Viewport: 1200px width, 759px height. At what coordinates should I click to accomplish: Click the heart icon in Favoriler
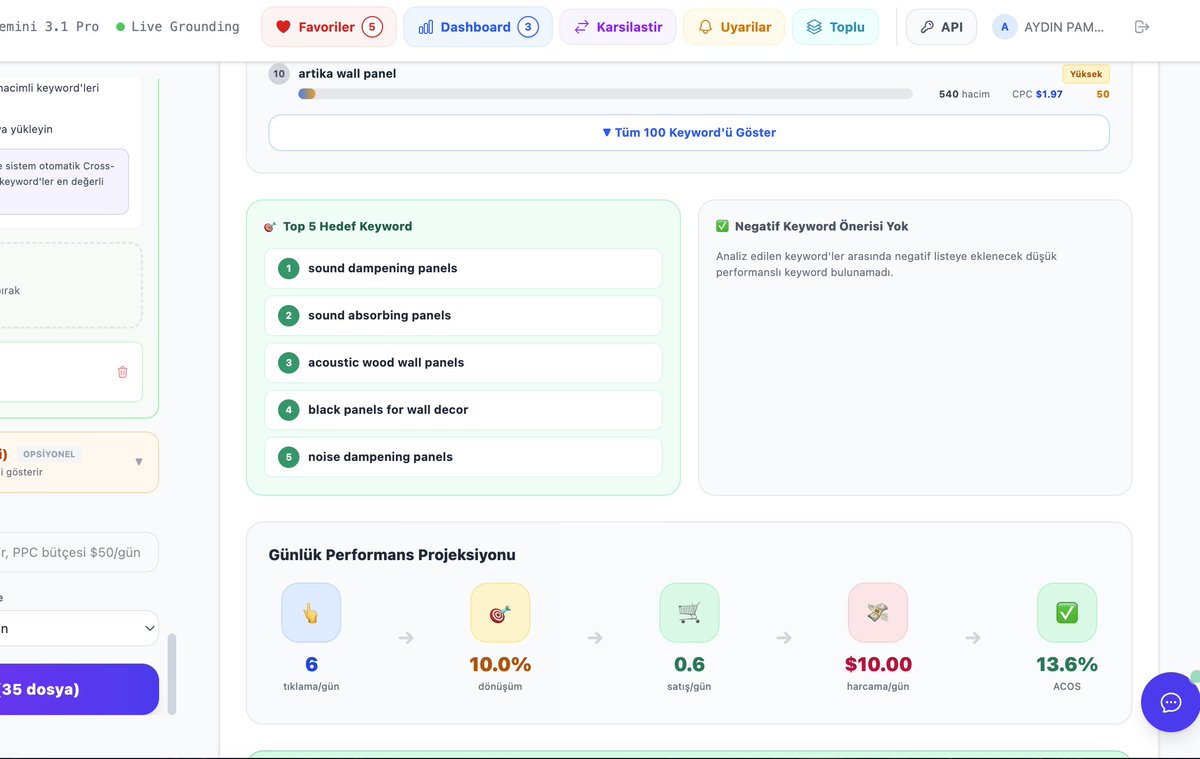pyautogui.click(x=283, y=27)
